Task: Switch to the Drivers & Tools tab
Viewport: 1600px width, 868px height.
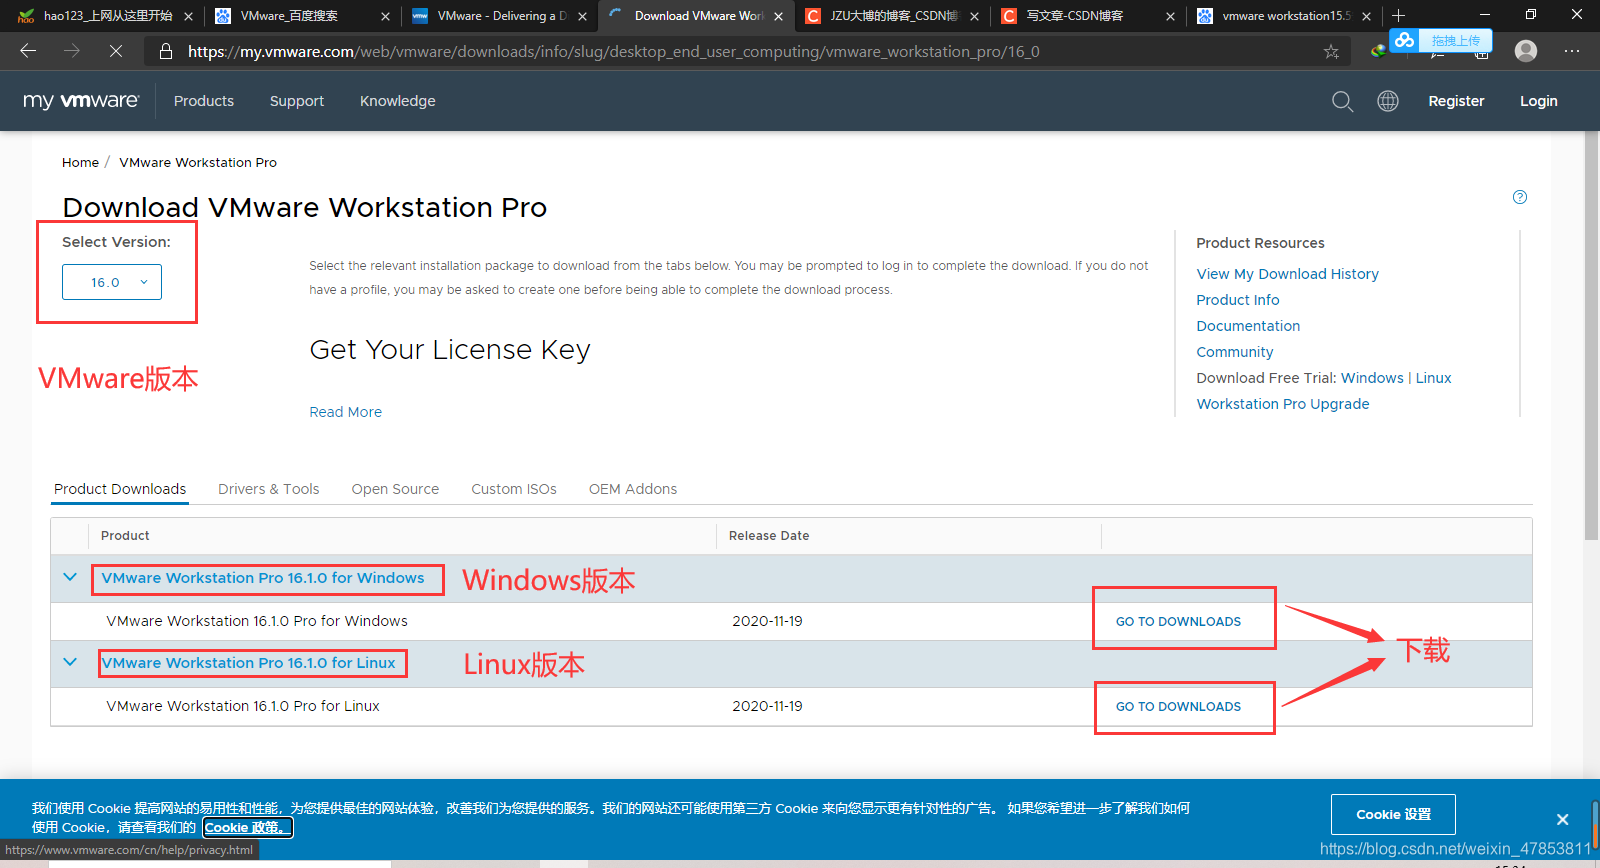Action: pos(269,489)
